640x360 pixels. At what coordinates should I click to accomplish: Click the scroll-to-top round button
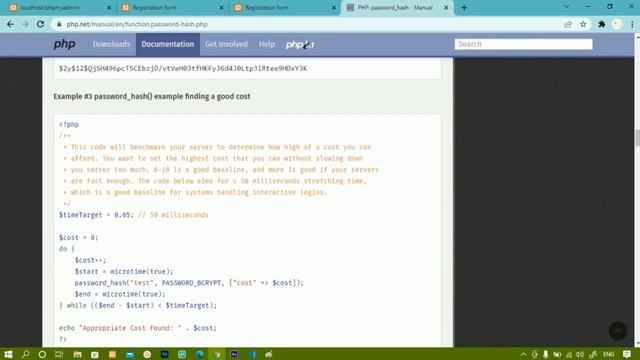pos(618,331)
